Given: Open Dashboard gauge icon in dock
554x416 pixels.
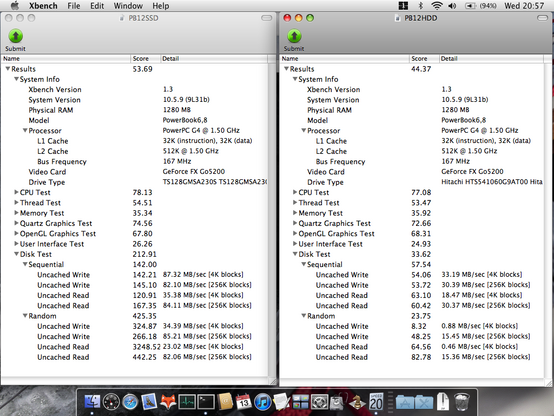Looking at the screenshot, I should [x=111, y=402].
